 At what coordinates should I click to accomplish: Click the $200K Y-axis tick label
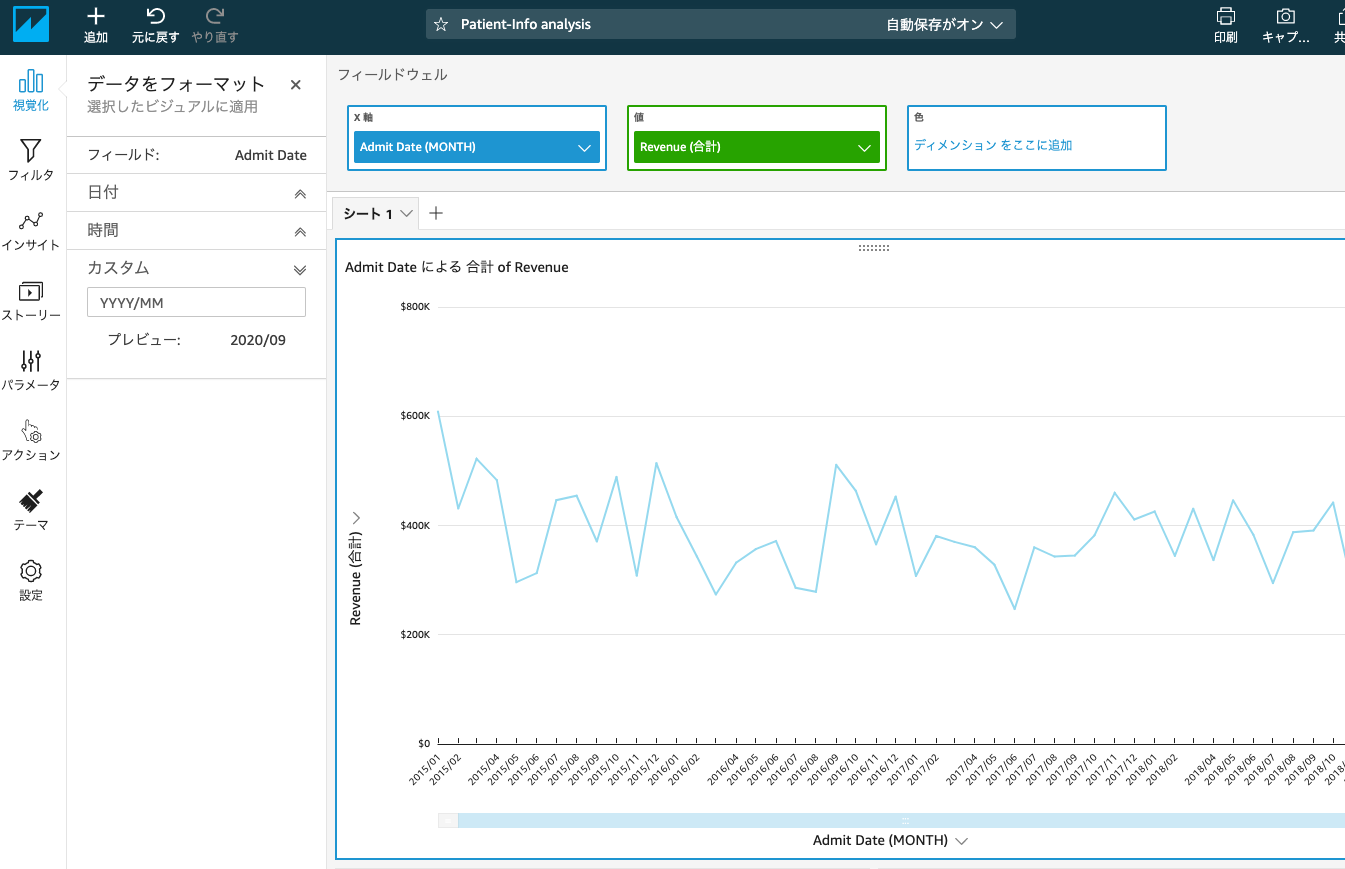pyautogui.click(x=417, y=635)
